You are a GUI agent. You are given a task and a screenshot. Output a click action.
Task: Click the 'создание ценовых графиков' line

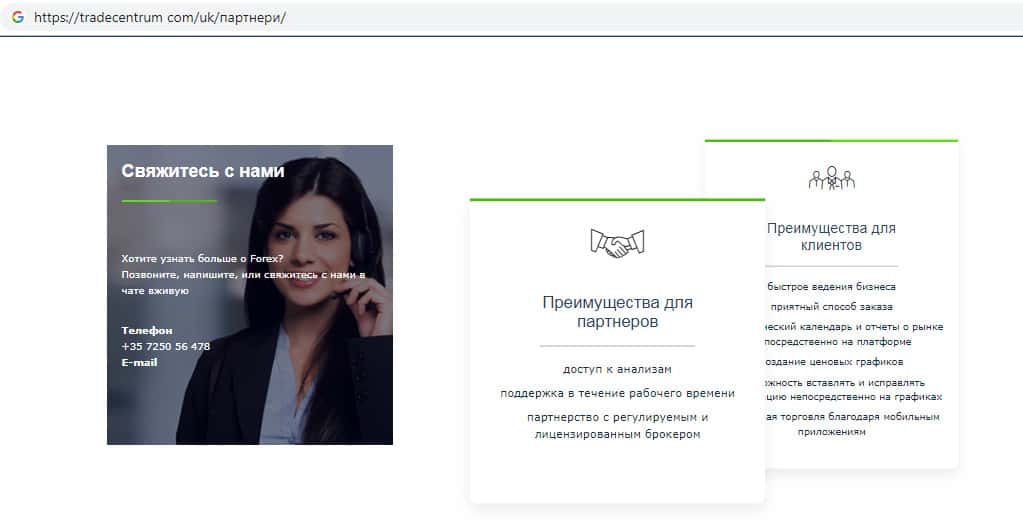tap(834, 362)
